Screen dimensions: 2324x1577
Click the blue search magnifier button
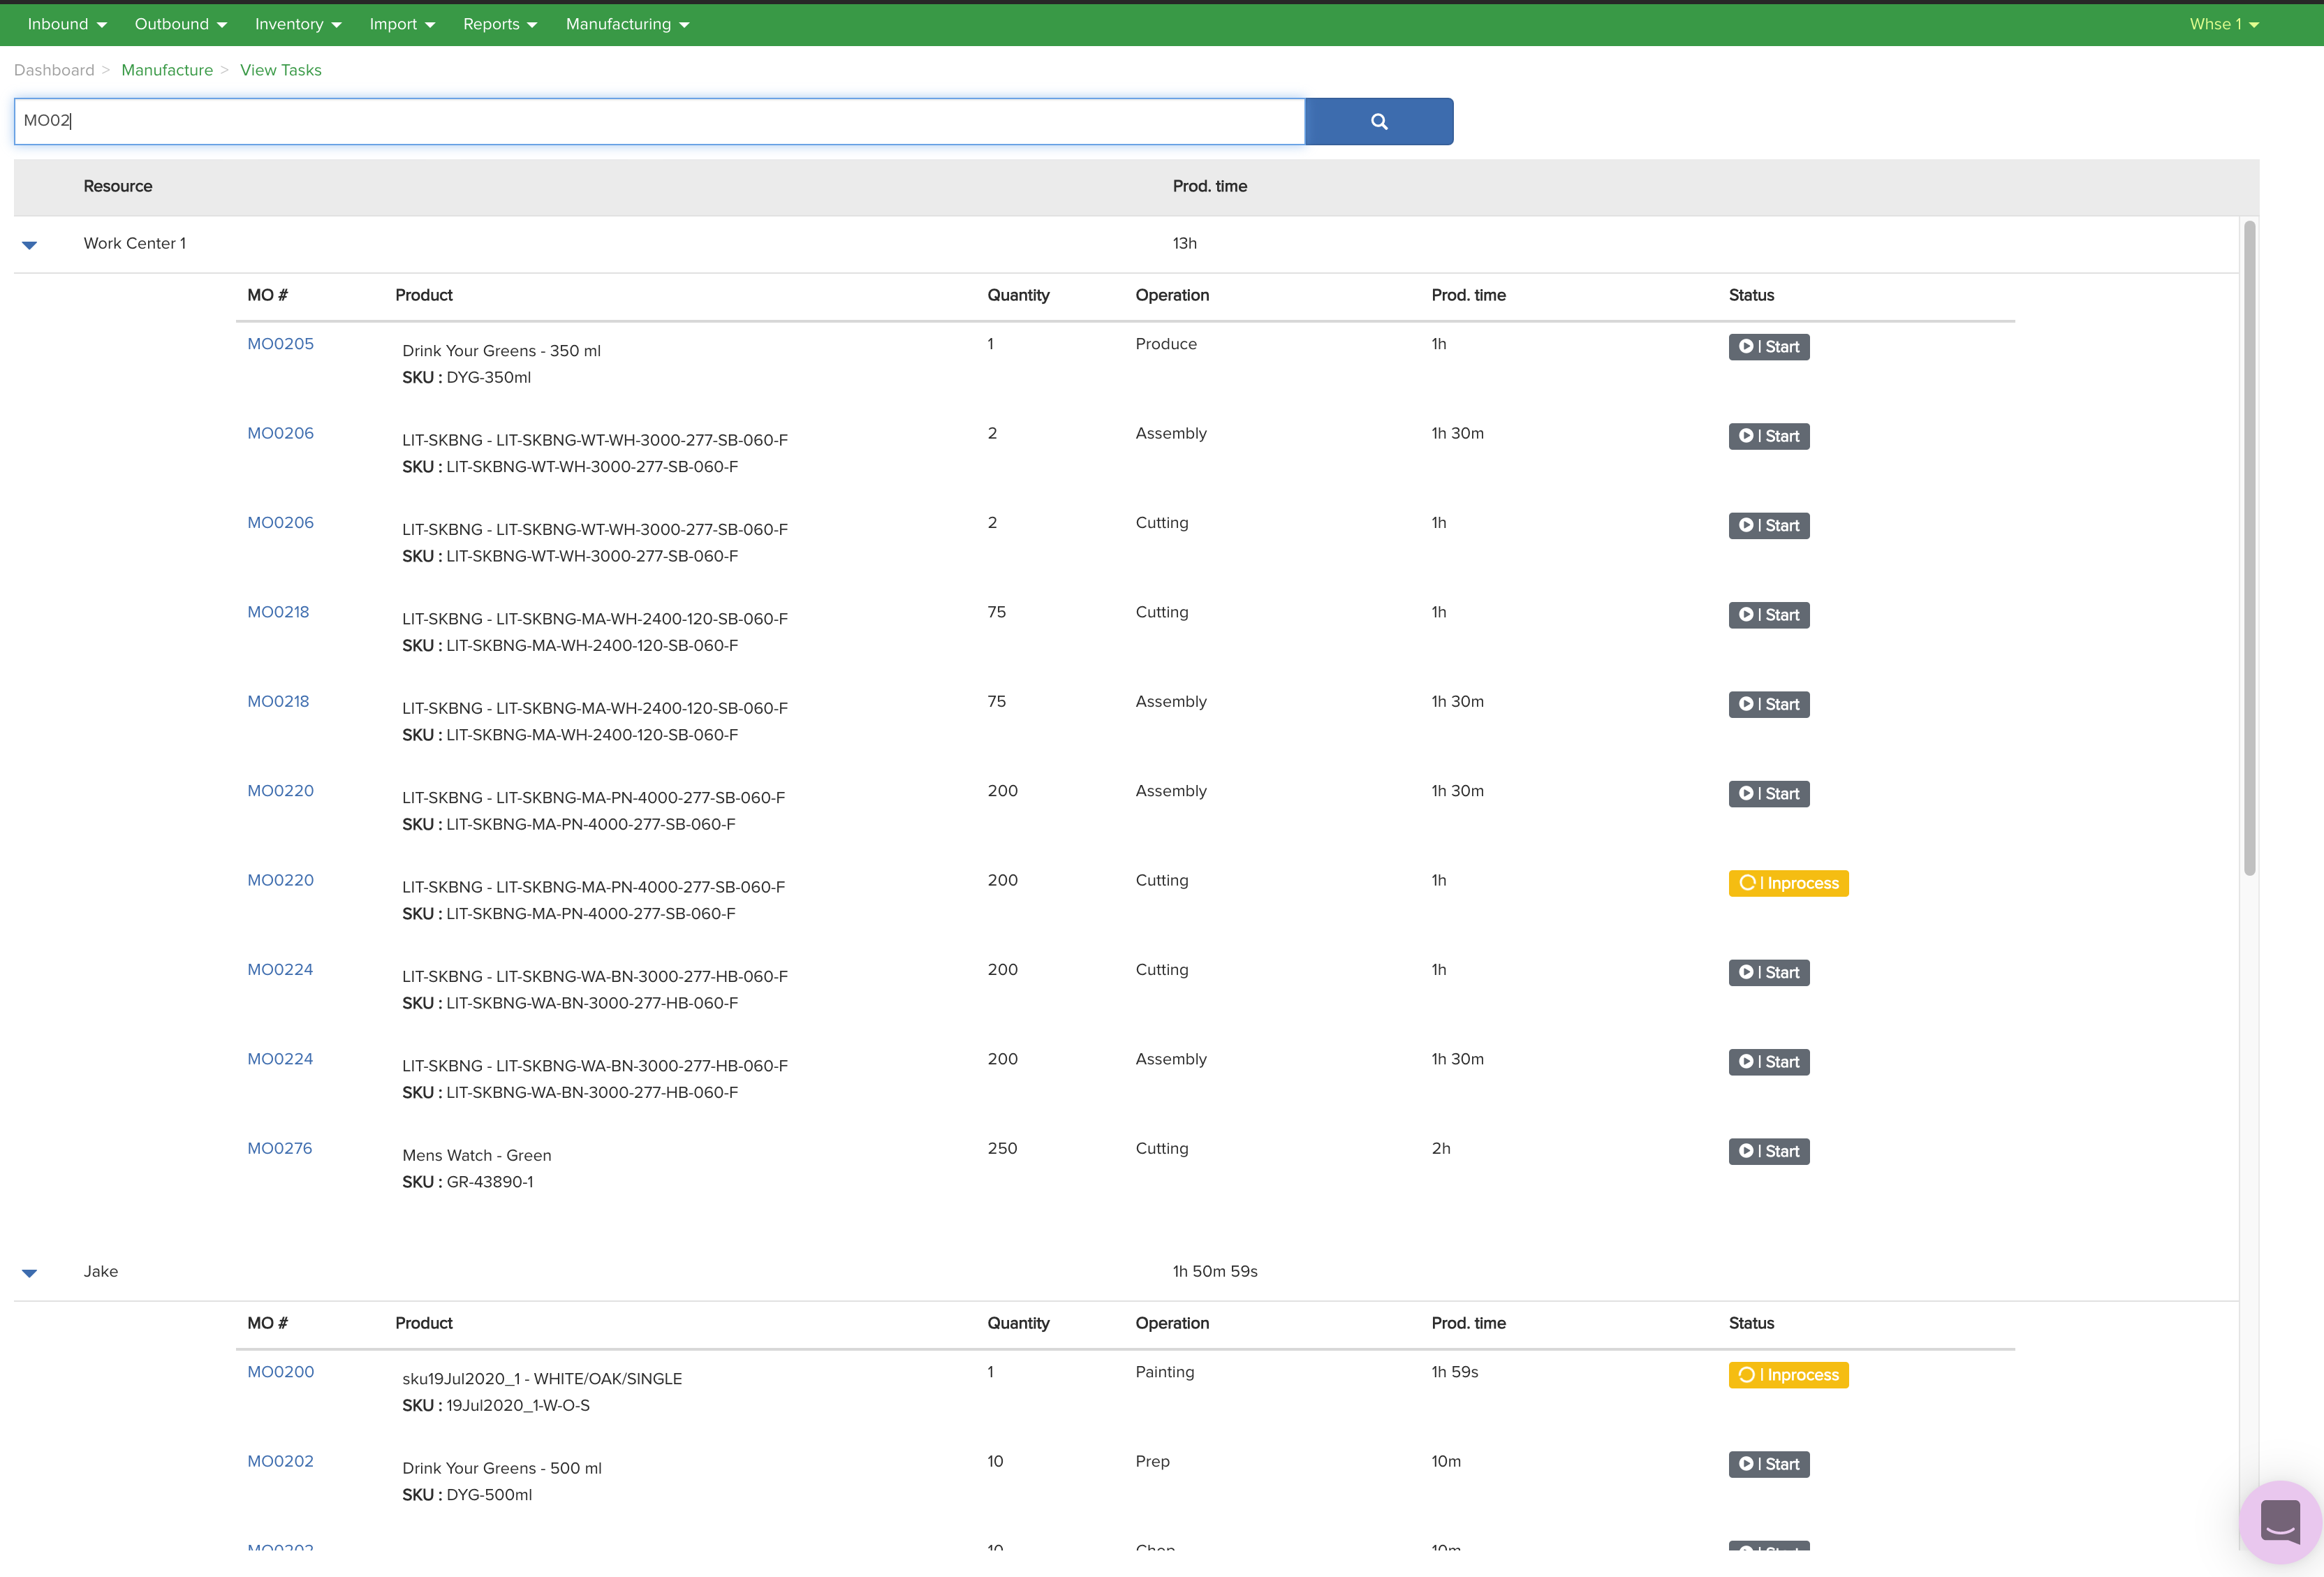coord(1378,121)
